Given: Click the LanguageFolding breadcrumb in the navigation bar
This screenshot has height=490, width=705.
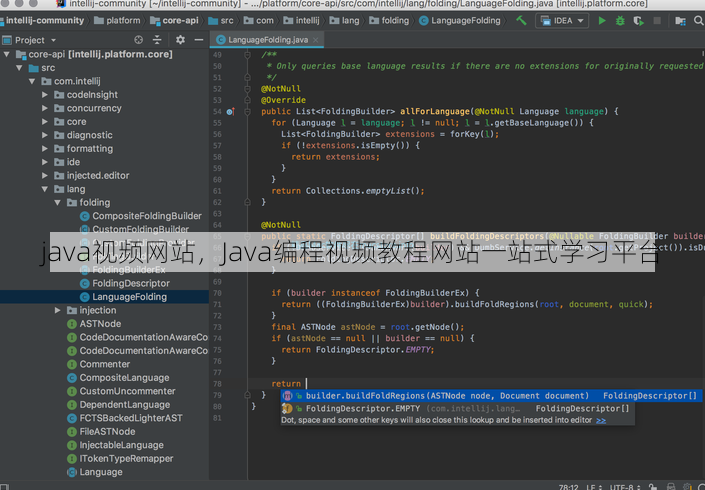Looking at the screenshot, I should pos(460,21).
